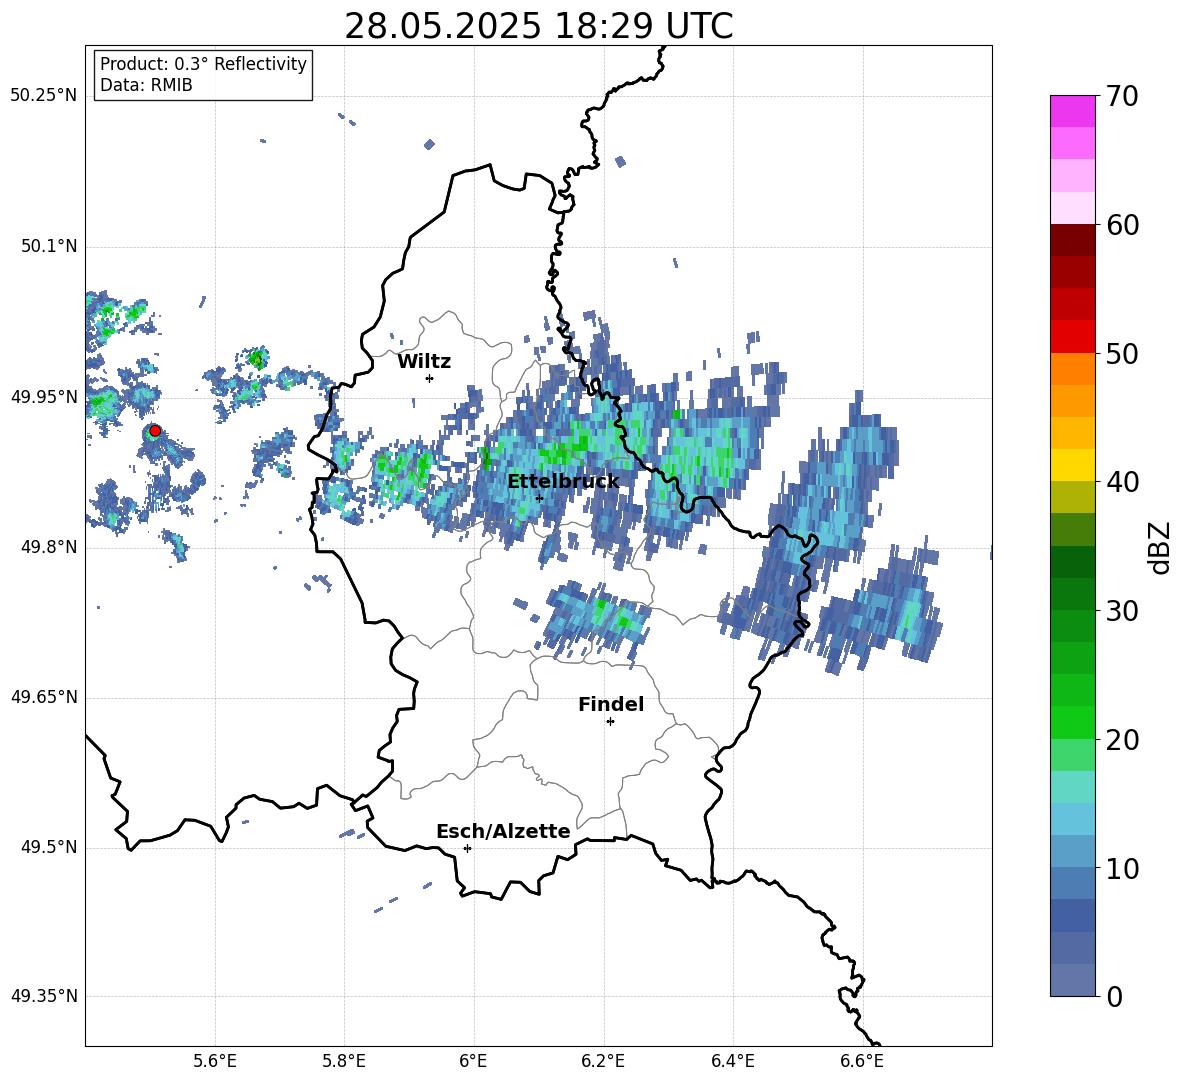
Task: Click the colorbar tick label '20'
Action: click(x=1122, y=740)
